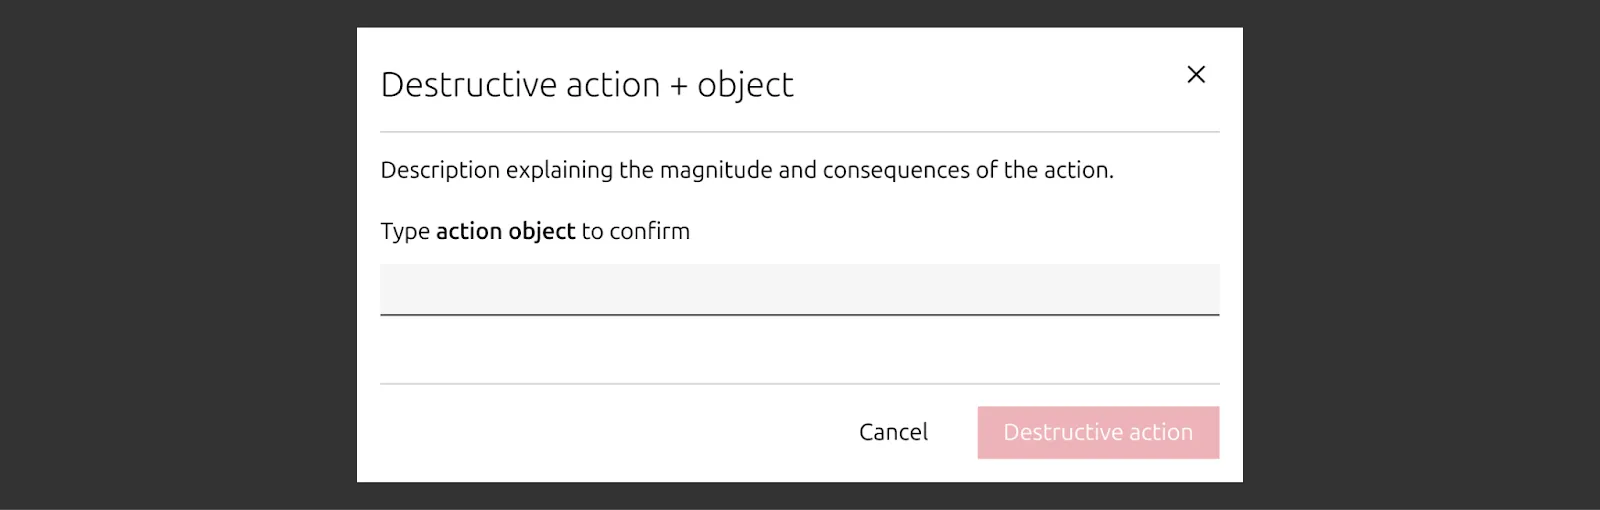Viewport: 1600px width, 510px height.
Task: Click the "Type action object to confirm" label
Action: (x=535, y=231)
